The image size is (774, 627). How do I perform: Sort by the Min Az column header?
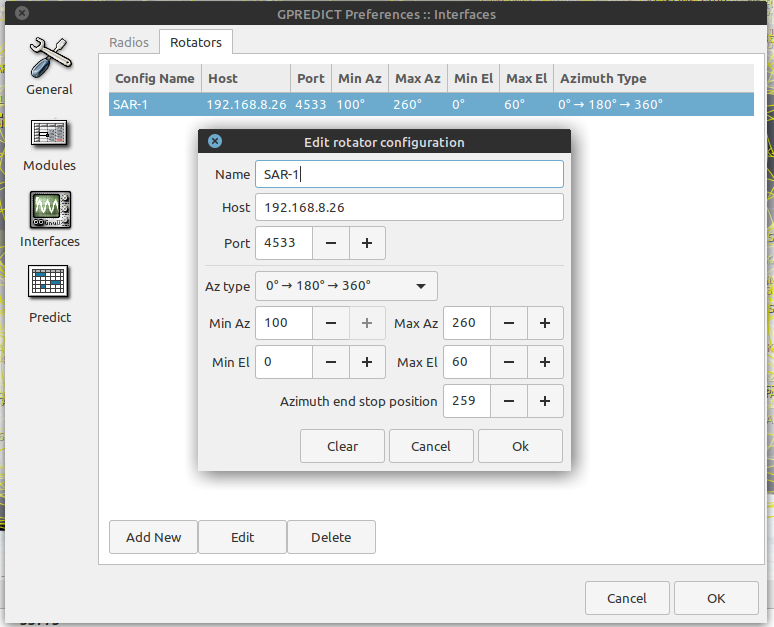pos(360,78)
